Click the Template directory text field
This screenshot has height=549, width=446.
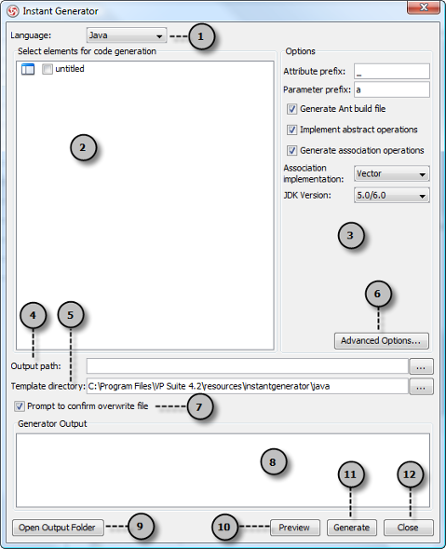pyautogui.click(x=248, y=386)
